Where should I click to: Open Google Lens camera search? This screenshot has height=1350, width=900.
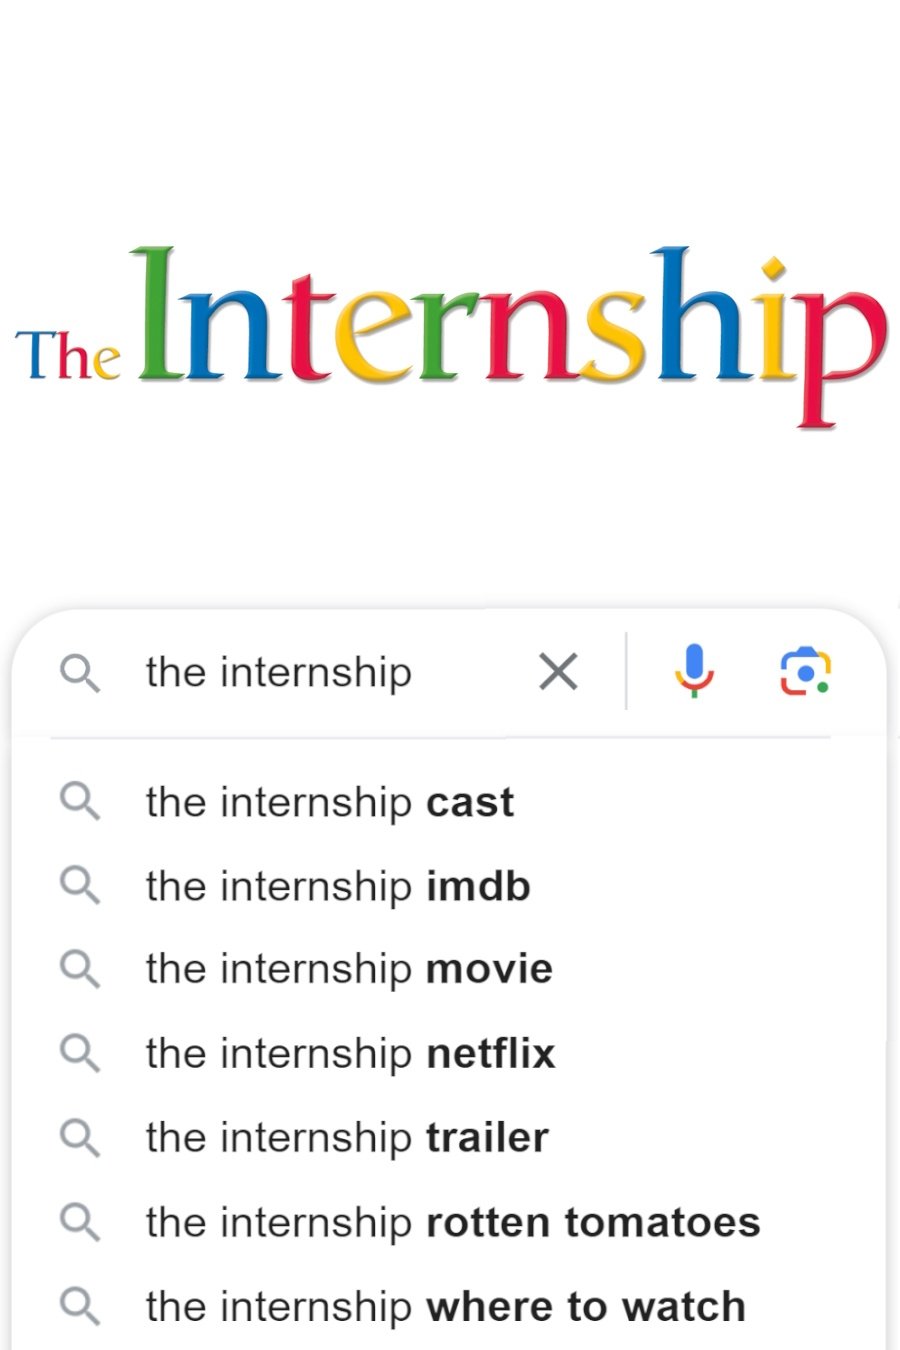pyautogui.click(x=805, y=671)
